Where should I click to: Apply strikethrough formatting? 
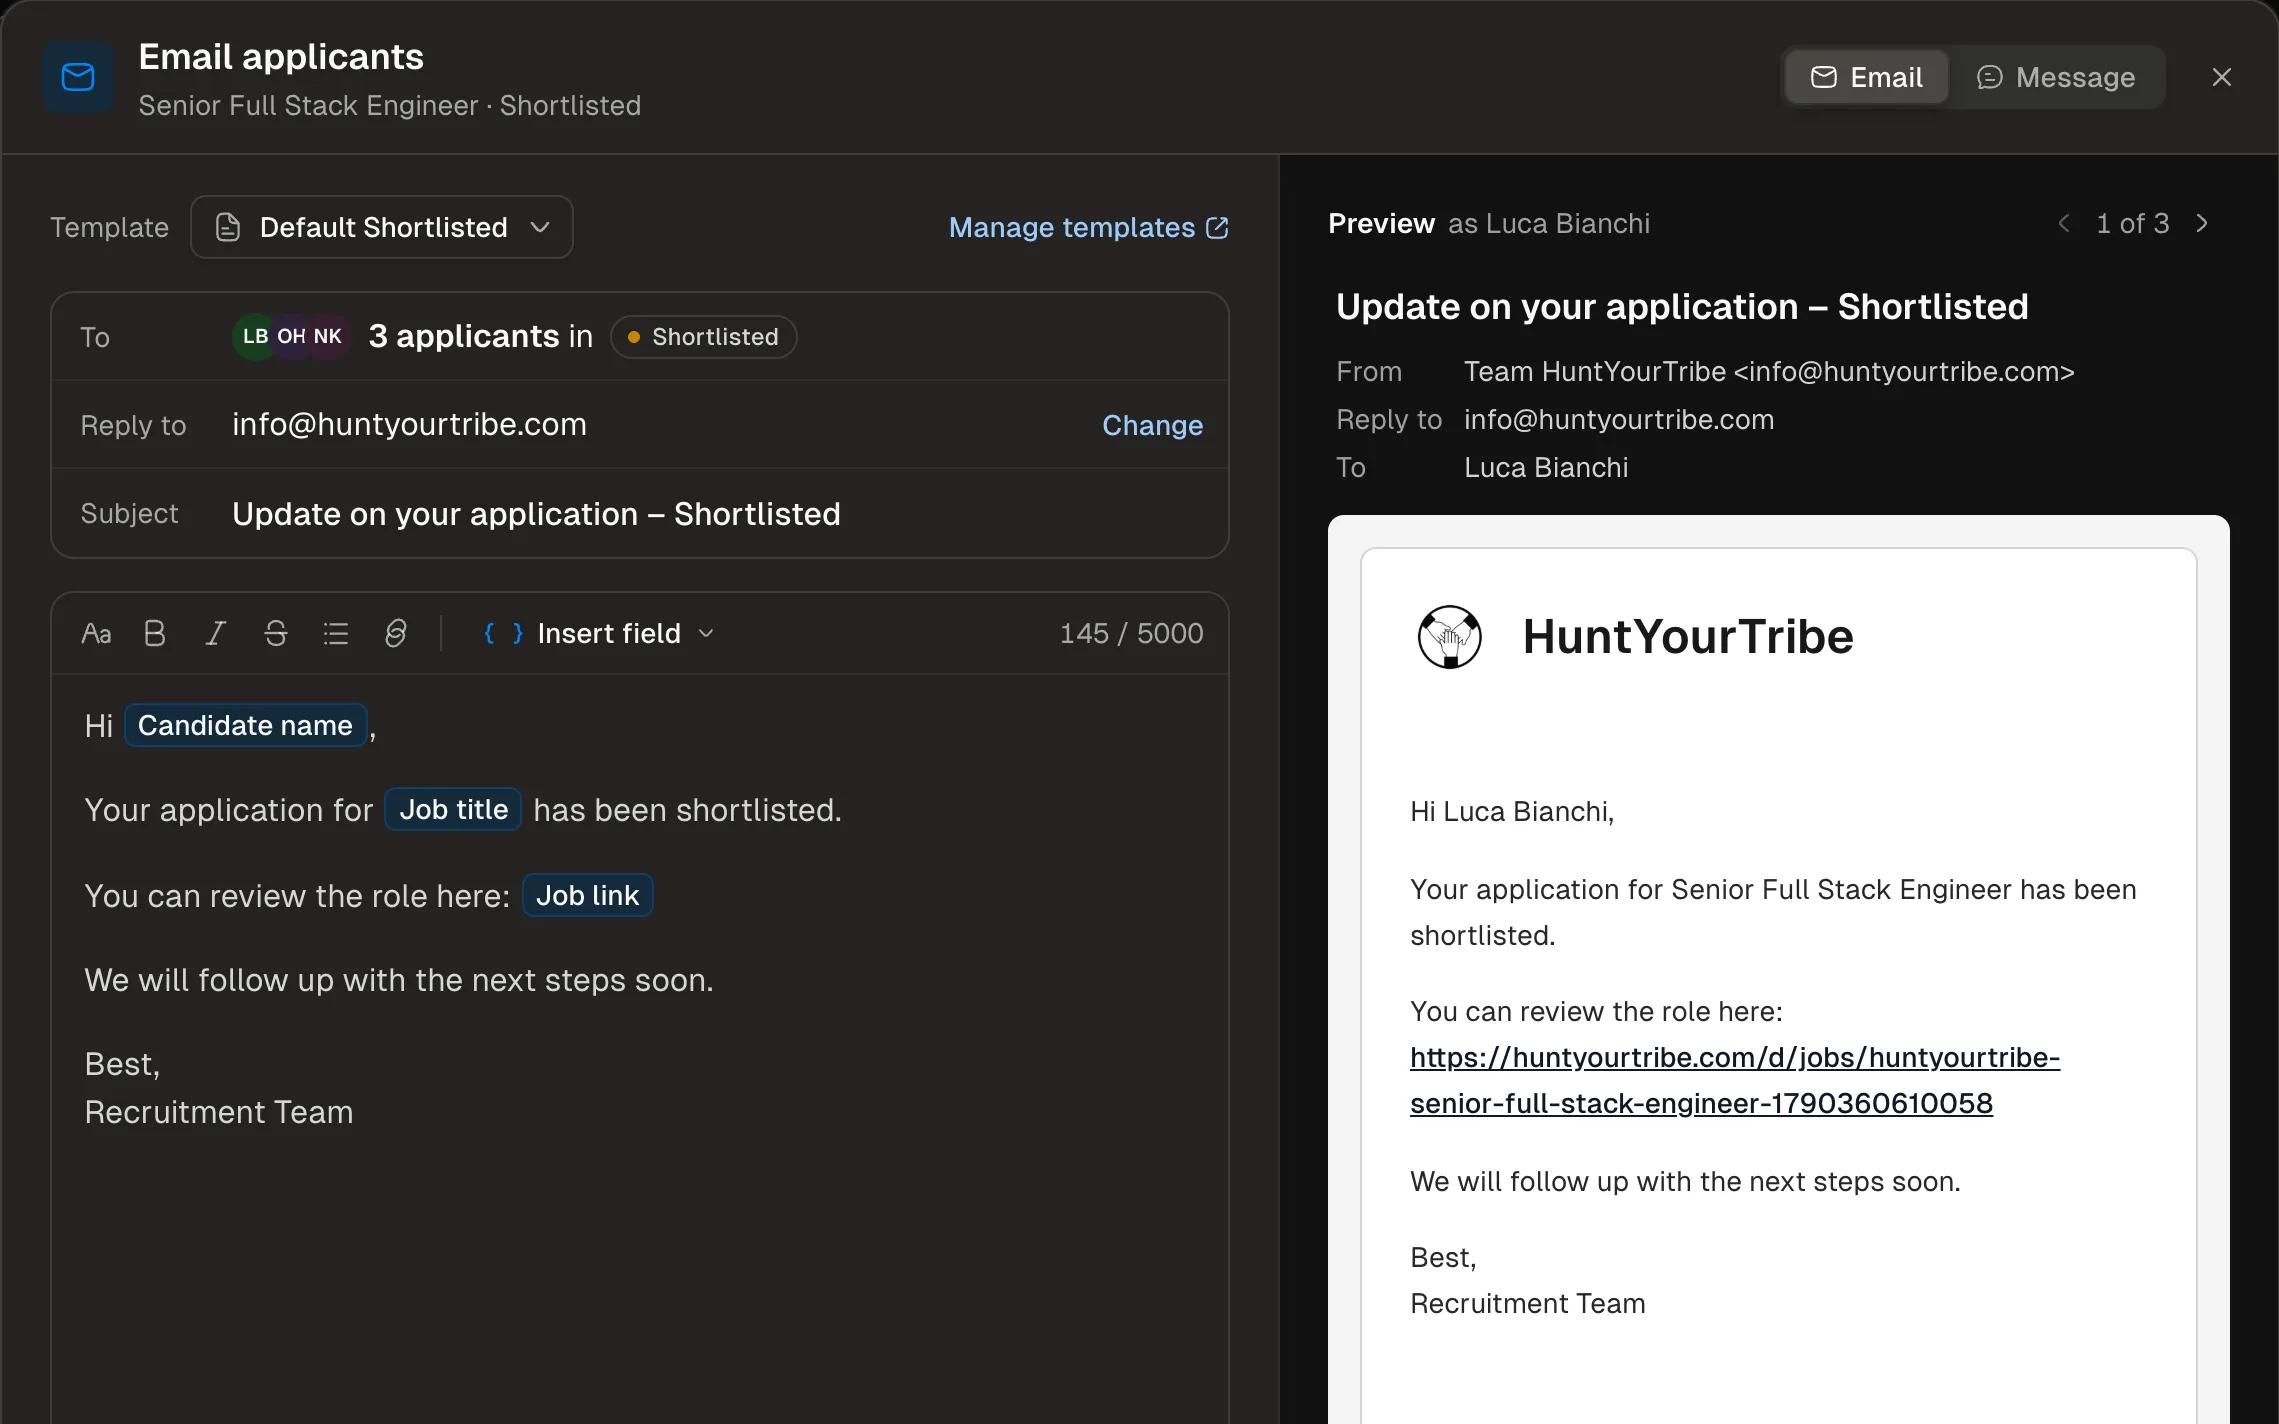(276, 634)
